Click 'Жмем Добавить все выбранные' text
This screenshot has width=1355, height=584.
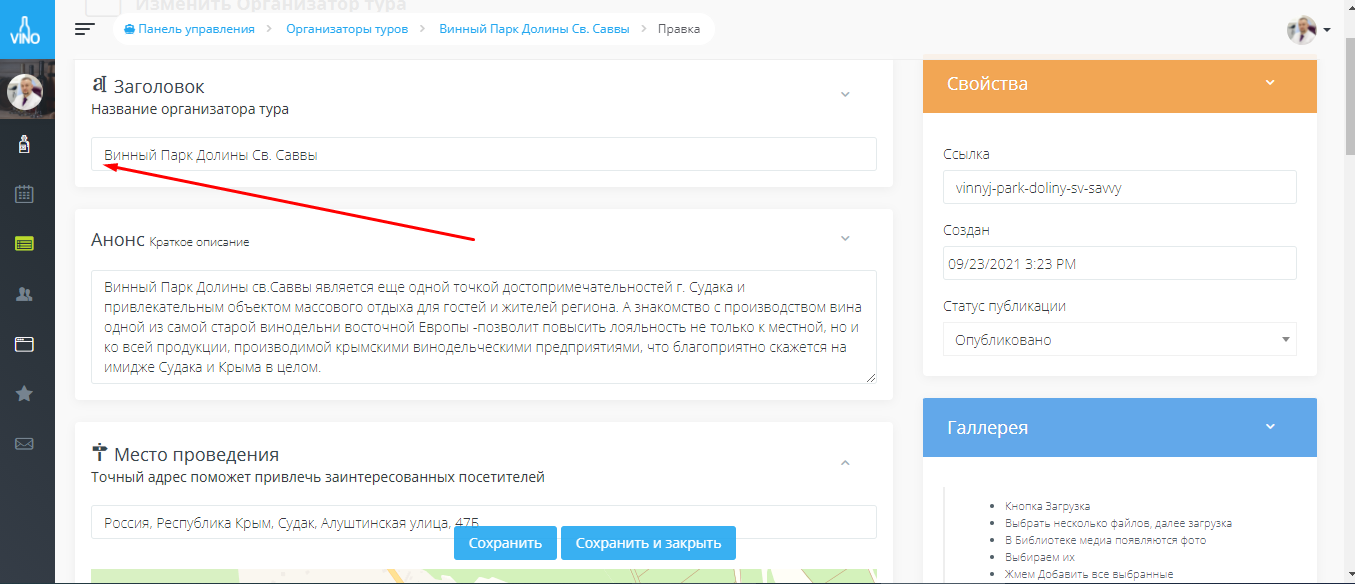pyautogui.click(x=1089, y=574)
